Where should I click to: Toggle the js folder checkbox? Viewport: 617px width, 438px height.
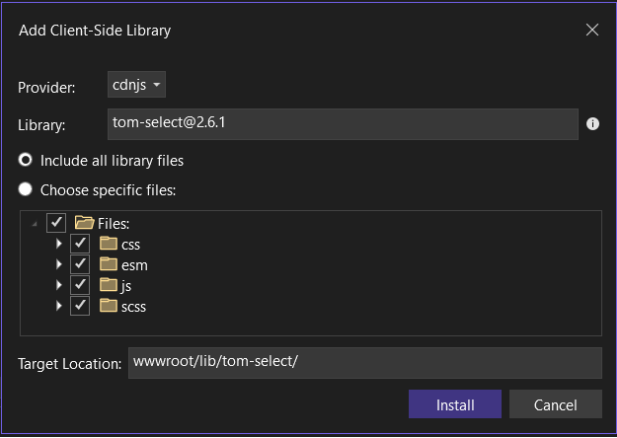pos(80,285)
